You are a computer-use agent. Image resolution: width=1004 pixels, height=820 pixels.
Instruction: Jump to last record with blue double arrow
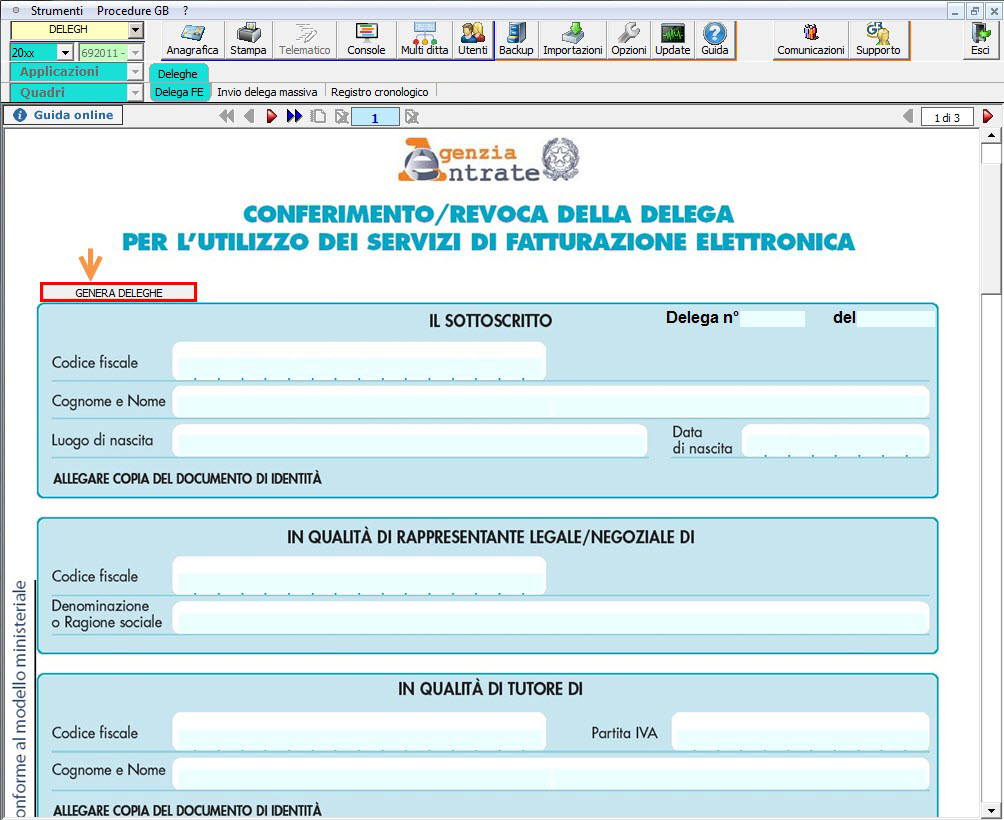pos(295,117)
